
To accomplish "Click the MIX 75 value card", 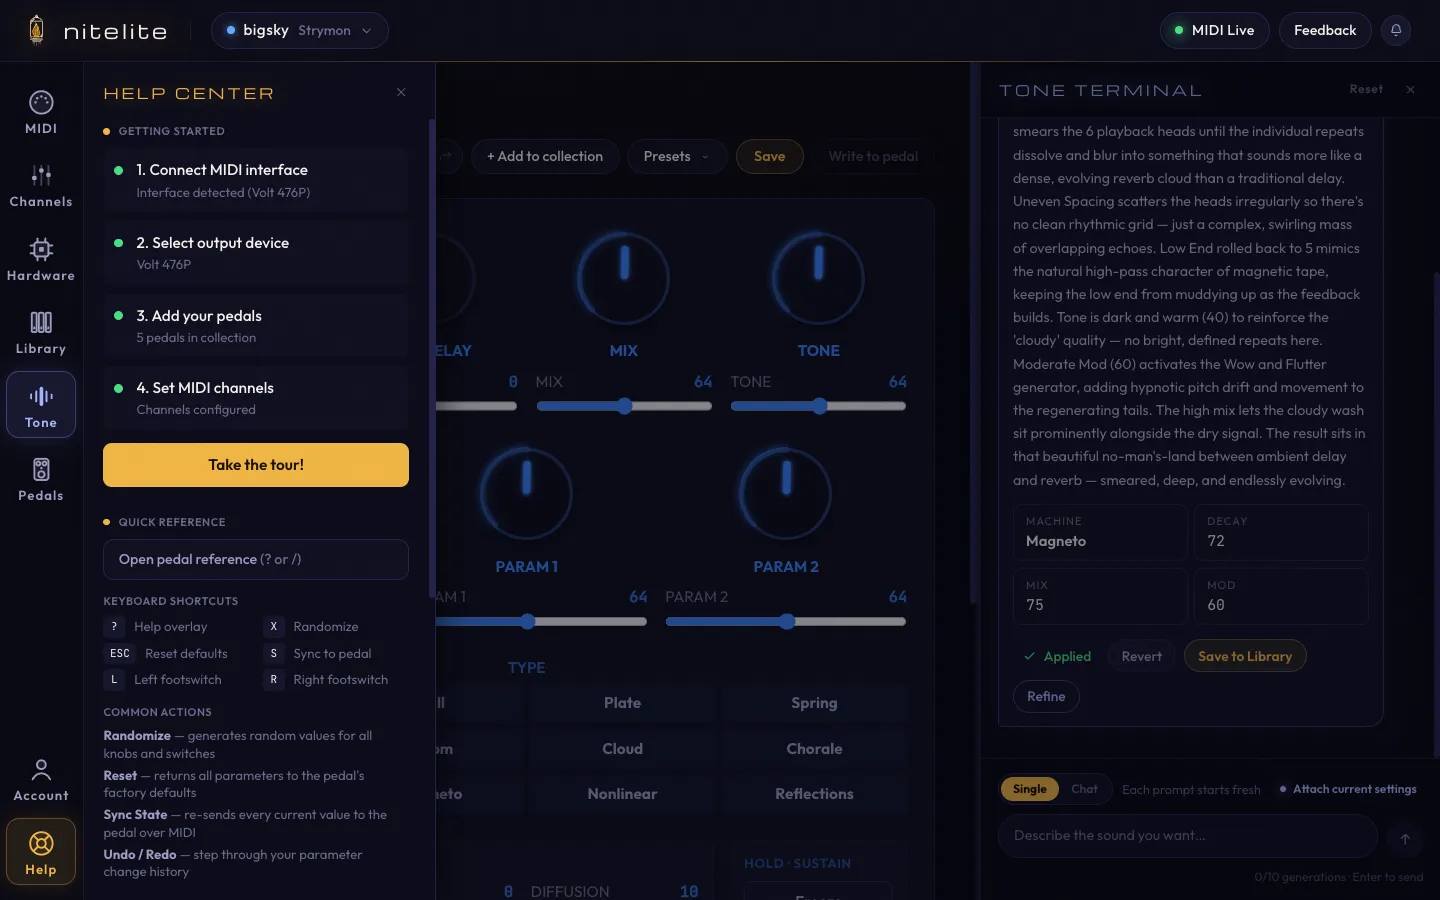I will (x=1100, y=596).
